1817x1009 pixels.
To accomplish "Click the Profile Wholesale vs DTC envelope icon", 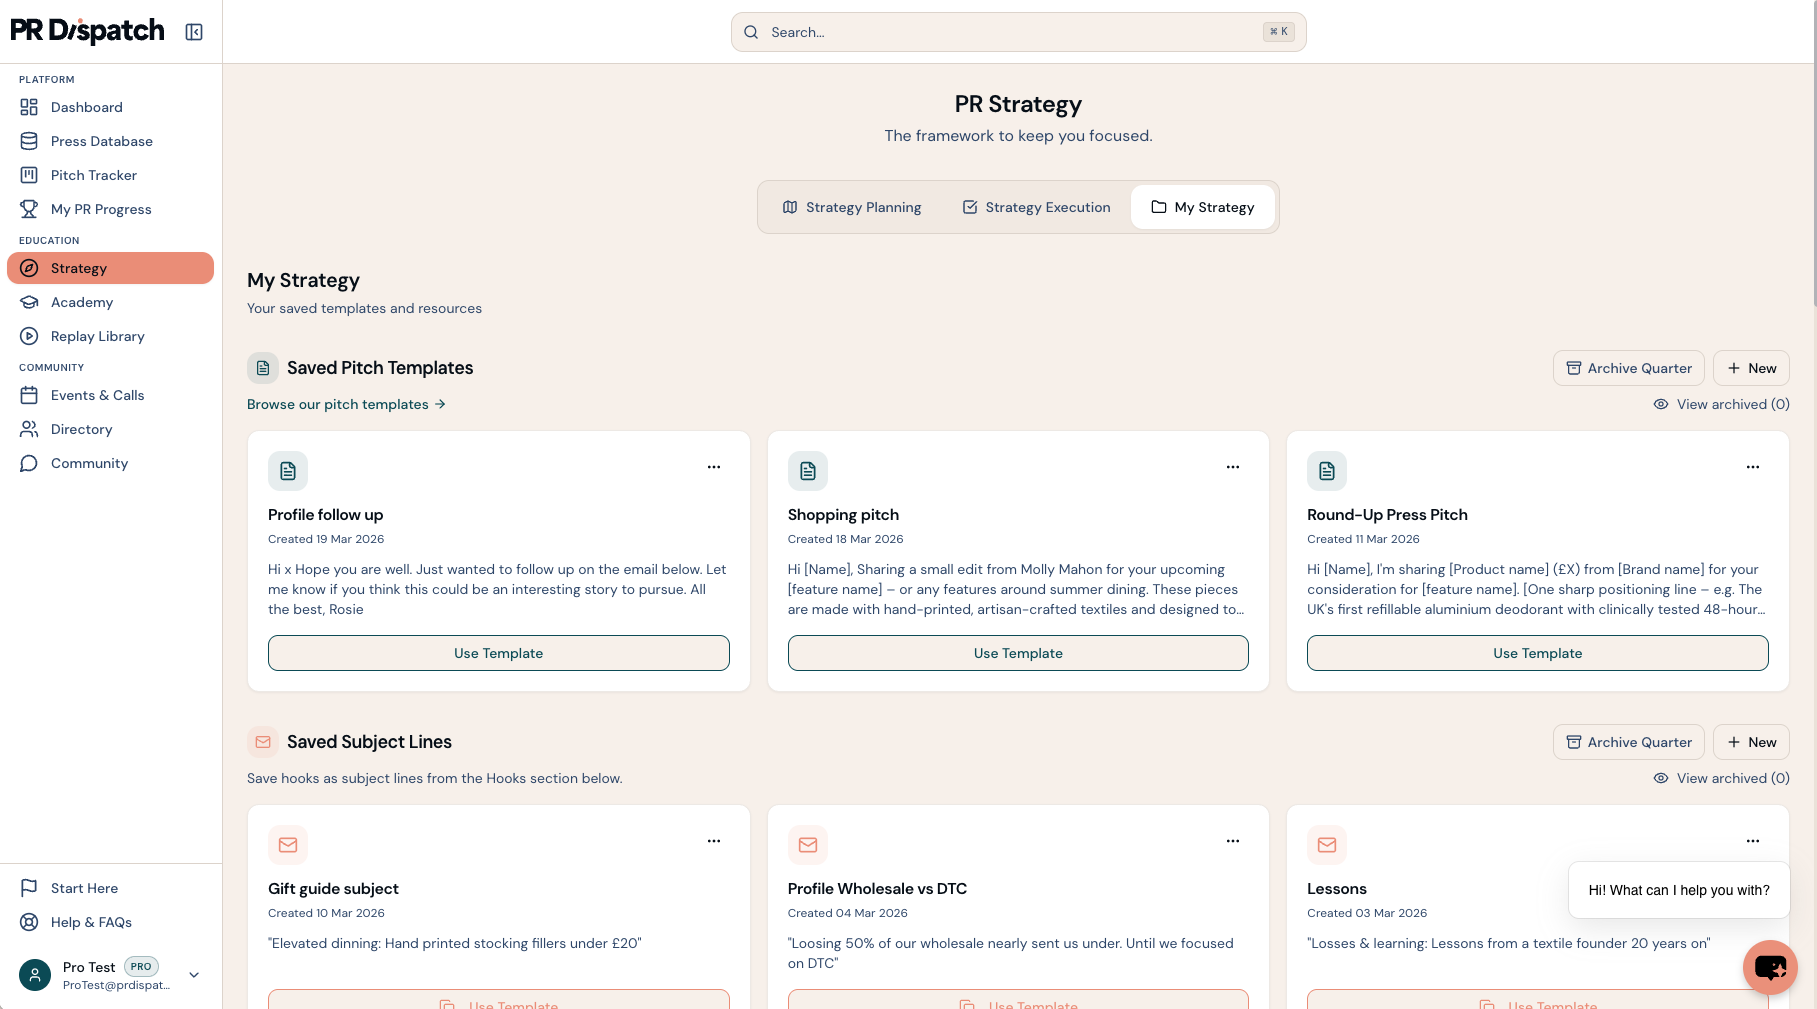I will (x=808, y=845).
